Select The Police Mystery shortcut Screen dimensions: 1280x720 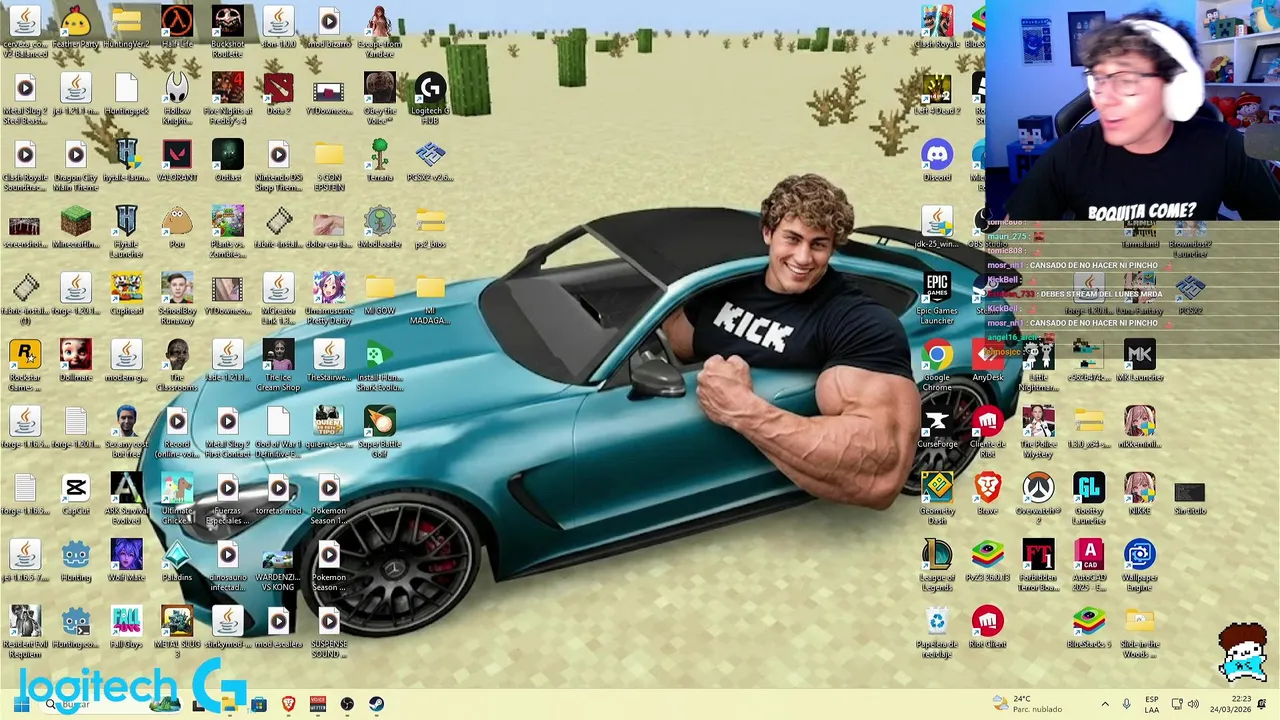1038,431
